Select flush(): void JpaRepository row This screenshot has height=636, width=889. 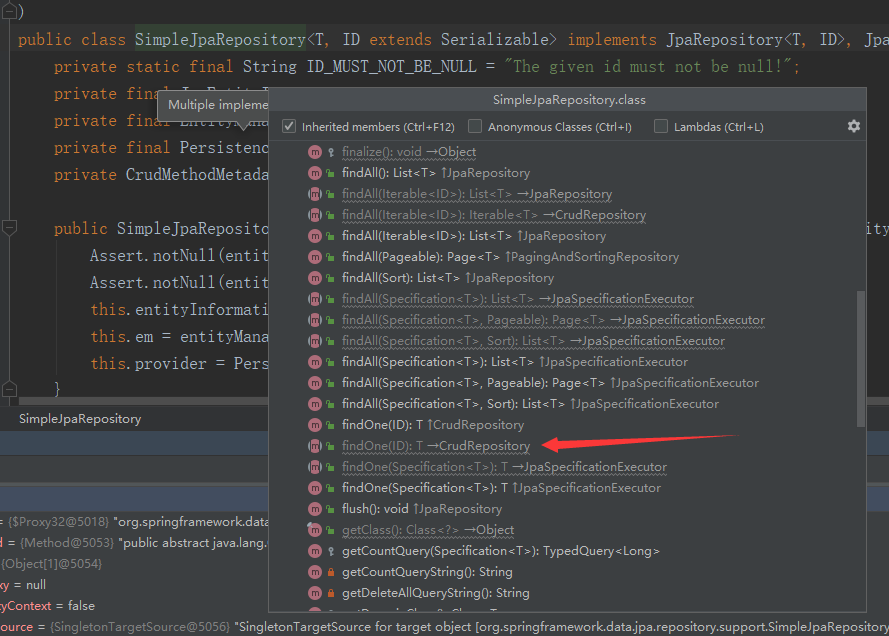click(567, 508)
